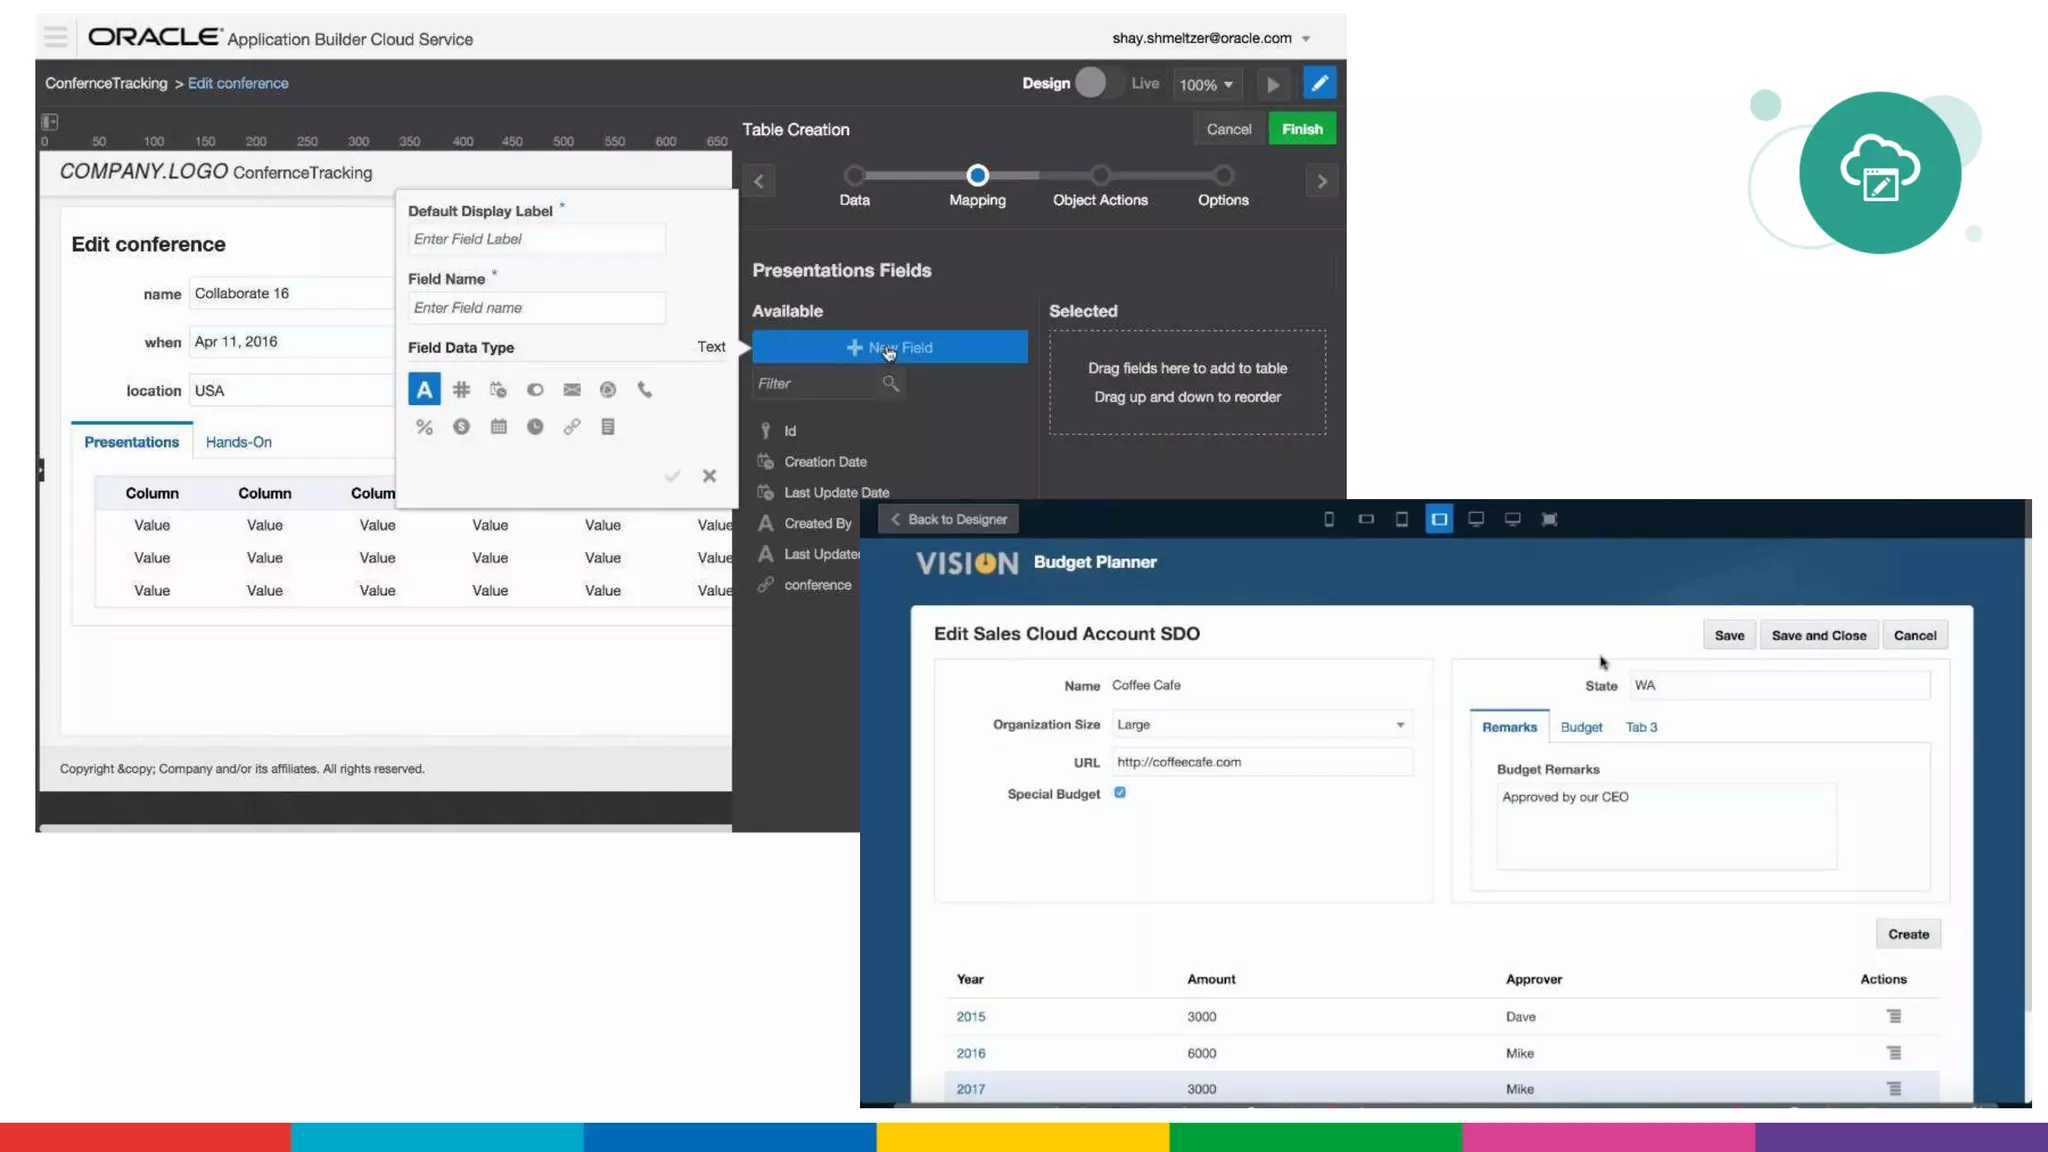Click the run play button in toolbar
This screenshot has height=1152, width=2048.
(1273, 85)
